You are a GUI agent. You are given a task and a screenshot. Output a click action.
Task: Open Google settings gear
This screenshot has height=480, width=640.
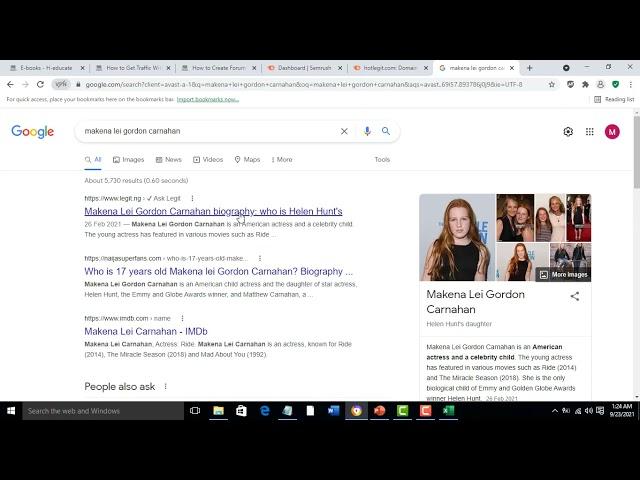click(568, 131)
